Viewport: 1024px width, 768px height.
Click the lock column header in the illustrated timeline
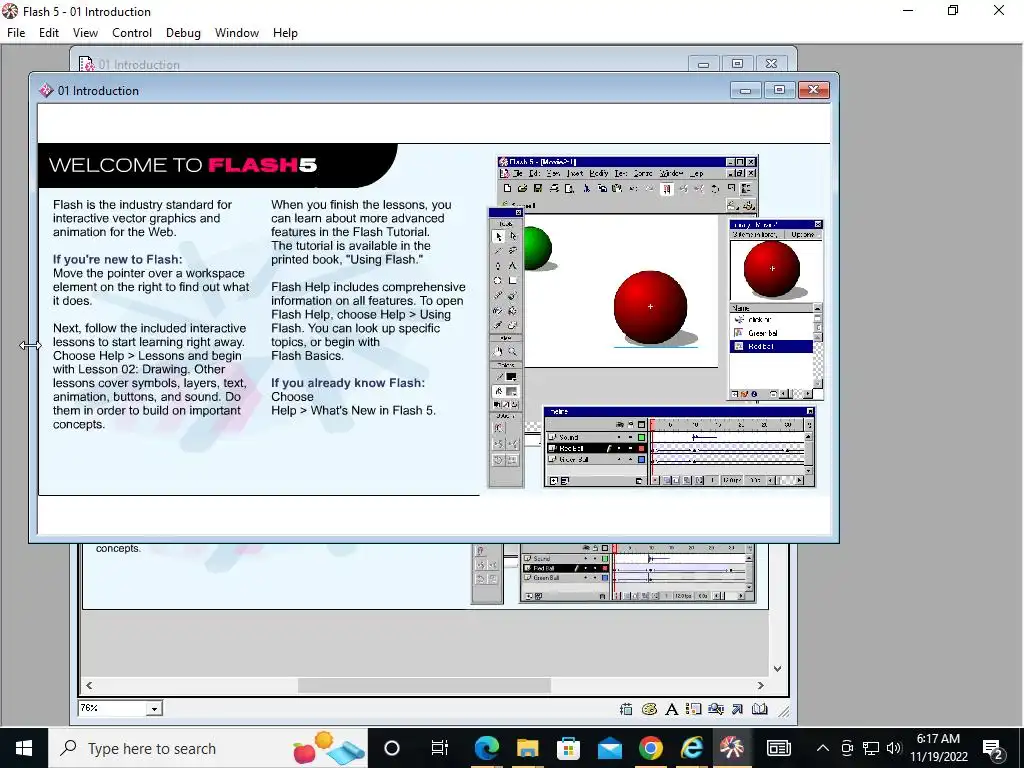(631, 424)
